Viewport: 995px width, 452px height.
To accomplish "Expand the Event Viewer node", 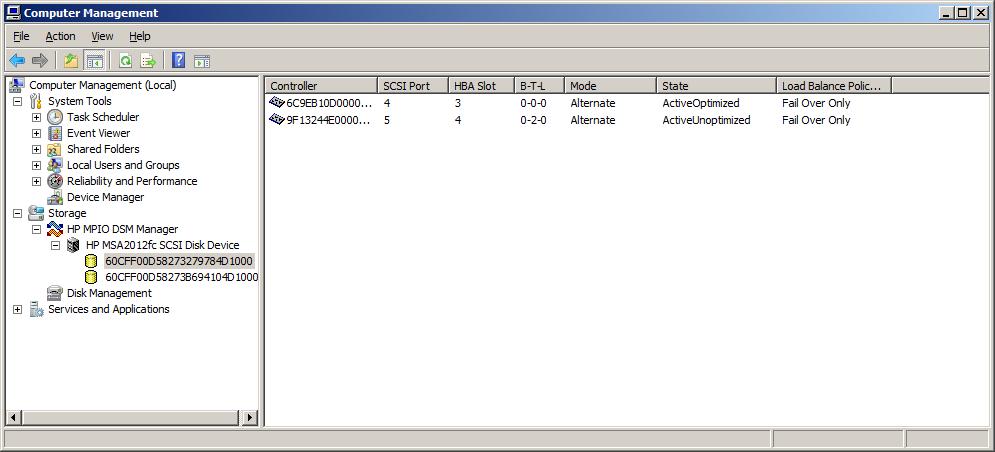I will (x=36, y=133).
